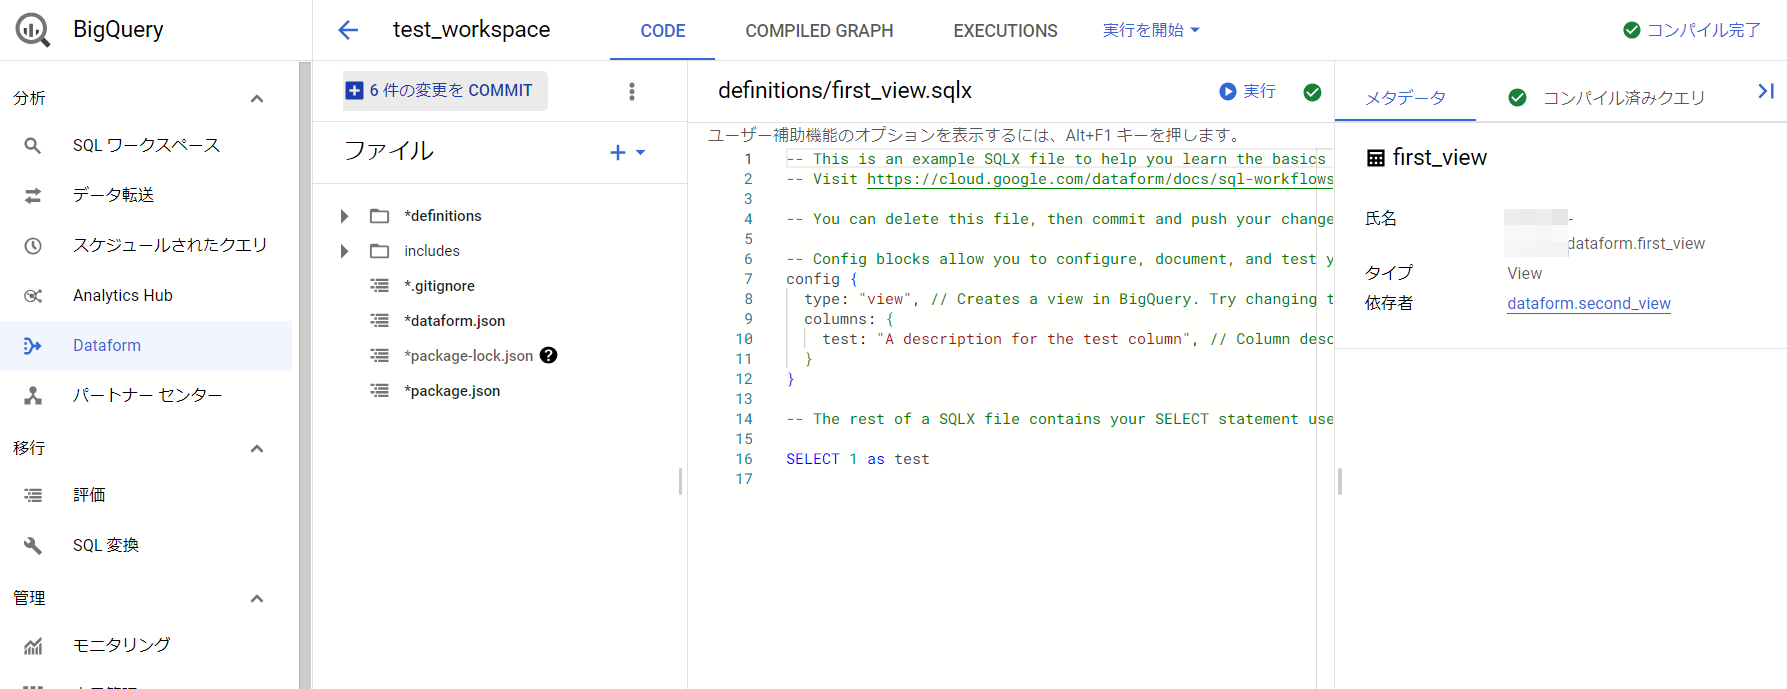Open the cloud.google.com dataform docs link

[1100, 179]
